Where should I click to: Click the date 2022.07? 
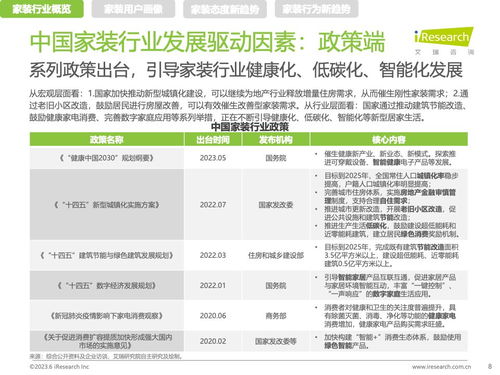pos(213,204)
